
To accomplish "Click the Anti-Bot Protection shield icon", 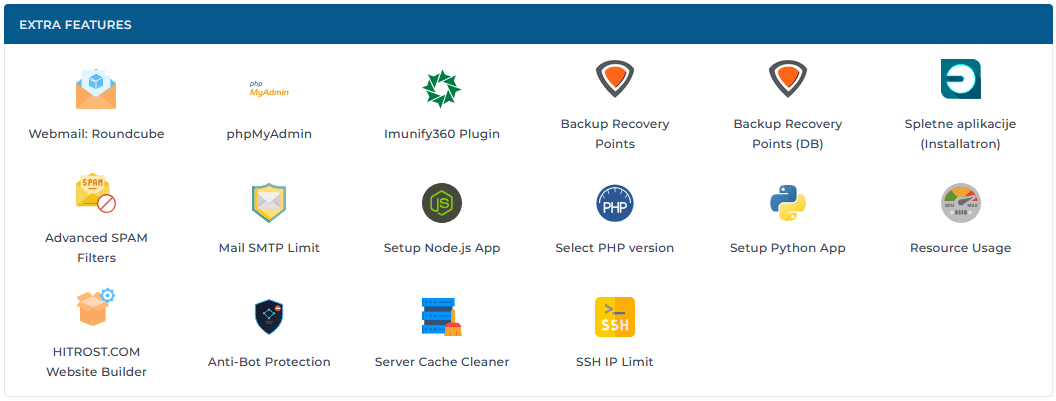I will click(269, 317).
